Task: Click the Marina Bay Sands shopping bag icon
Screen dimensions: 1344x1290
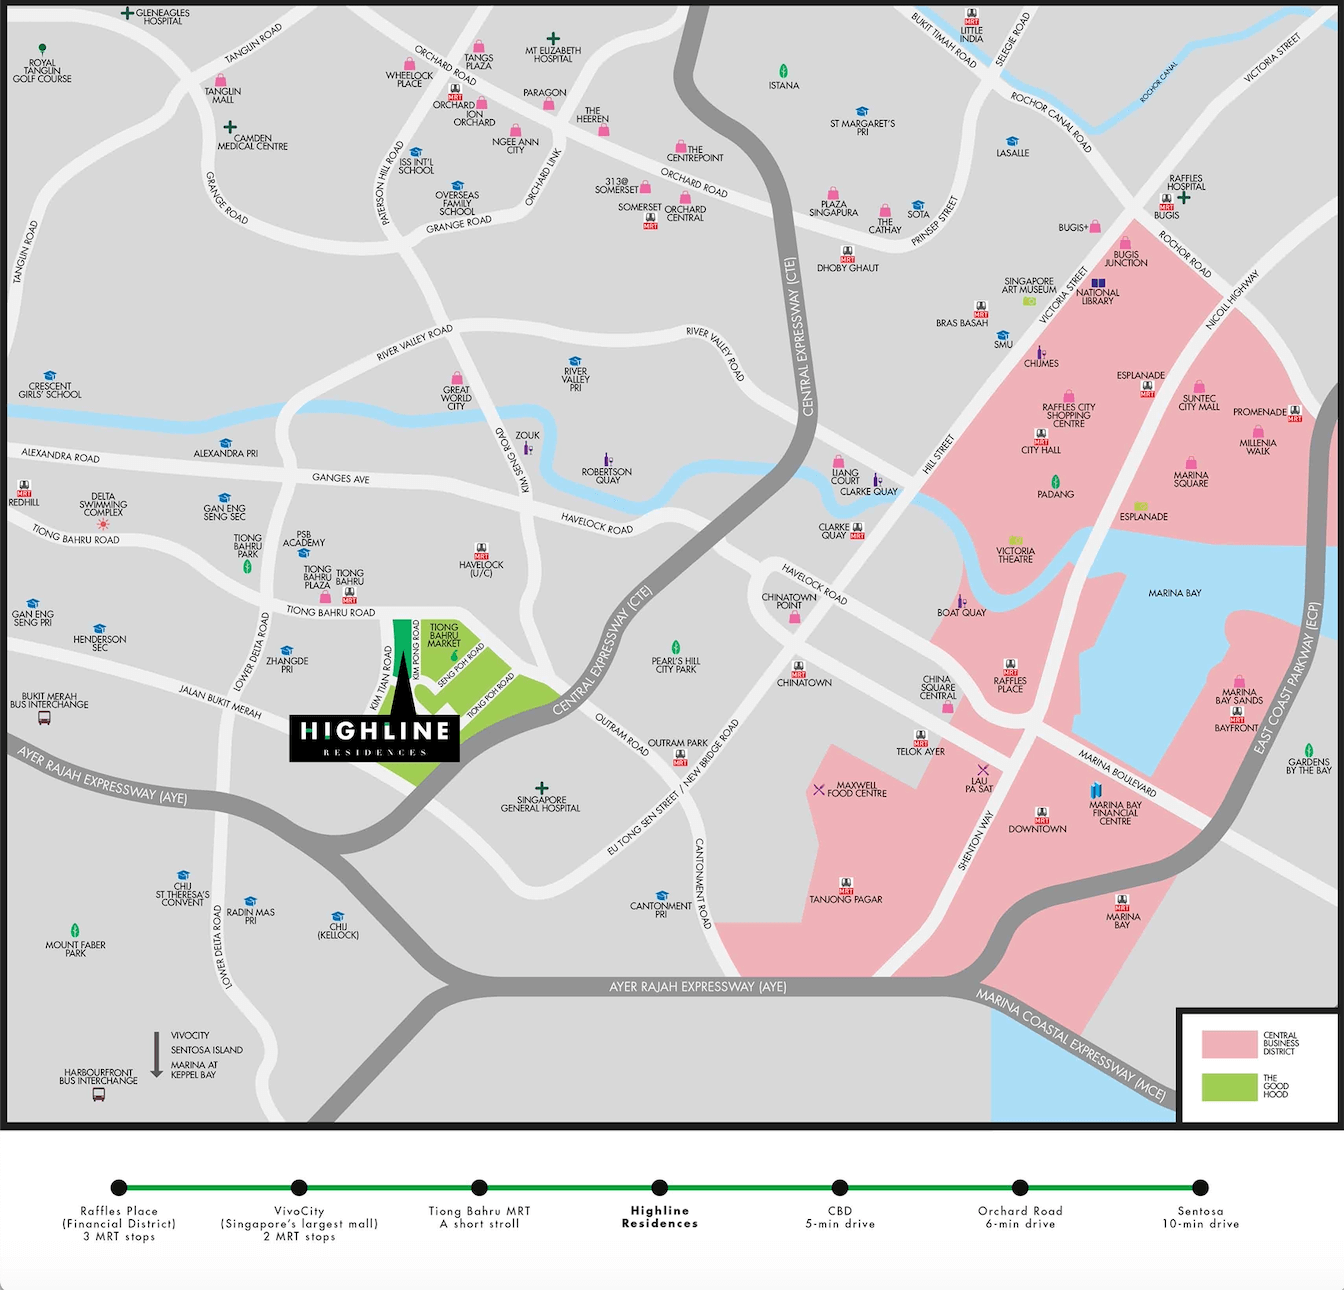Action: tap(1239, 681)
